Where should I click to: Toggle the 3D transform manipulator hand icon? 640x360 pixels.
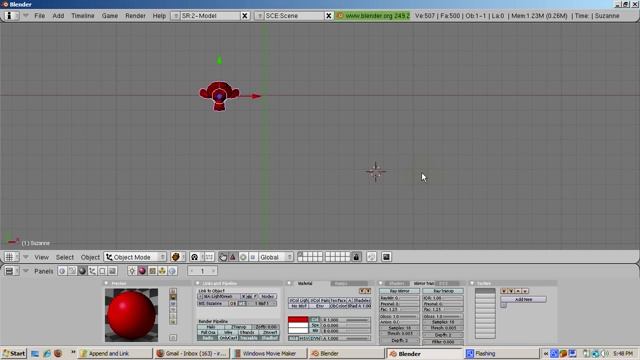pyautogui.click(x=223, y=257)
